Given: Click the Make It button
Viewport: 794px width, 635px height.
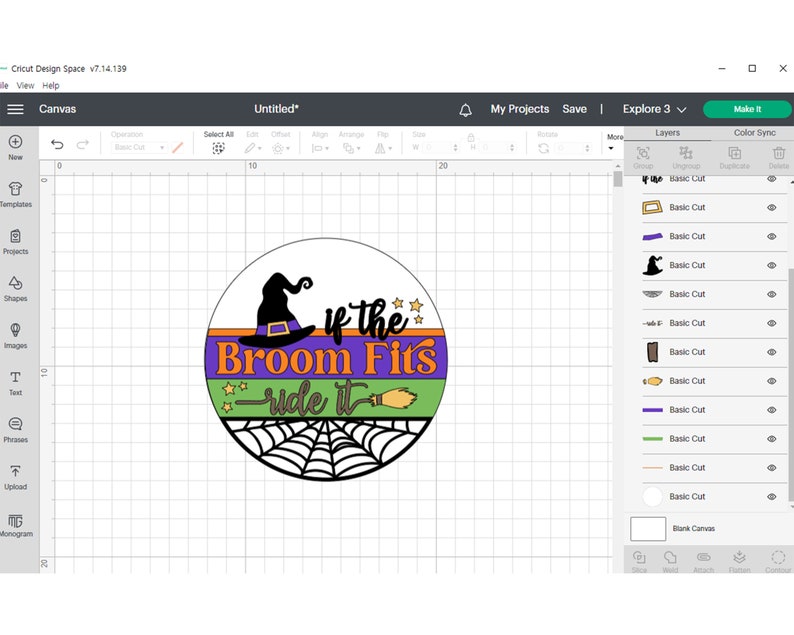Looking at the screenshot, I should point(747,109).
